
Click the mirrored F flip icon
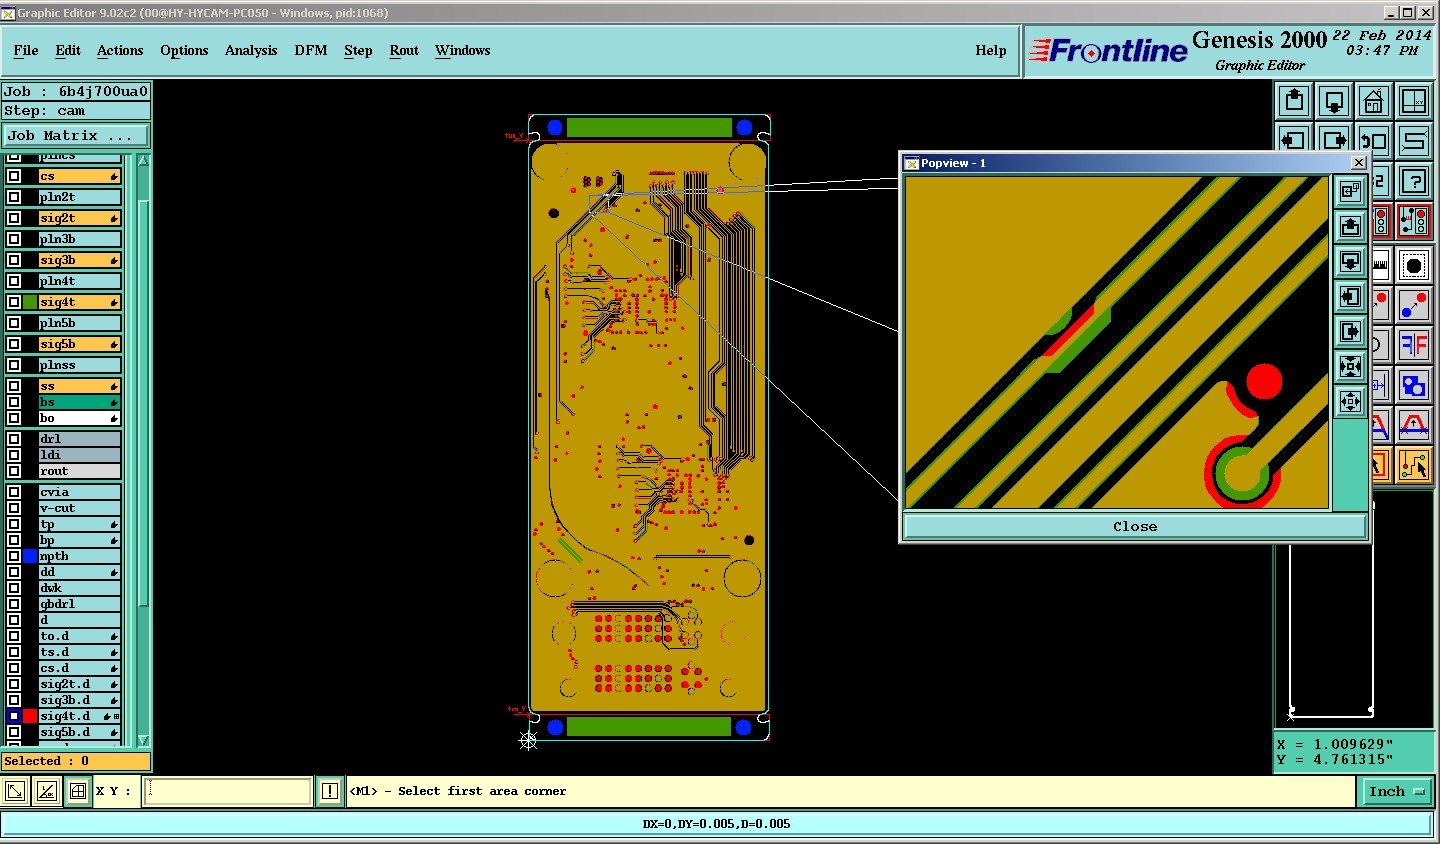coord(1414,345)
